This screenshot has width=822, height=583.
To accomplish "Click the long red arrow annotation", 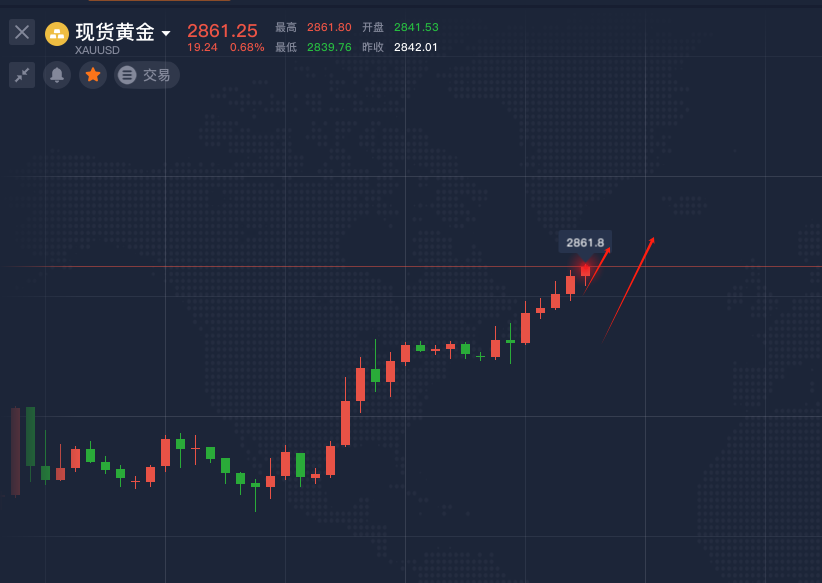I will tap(629, 289).
